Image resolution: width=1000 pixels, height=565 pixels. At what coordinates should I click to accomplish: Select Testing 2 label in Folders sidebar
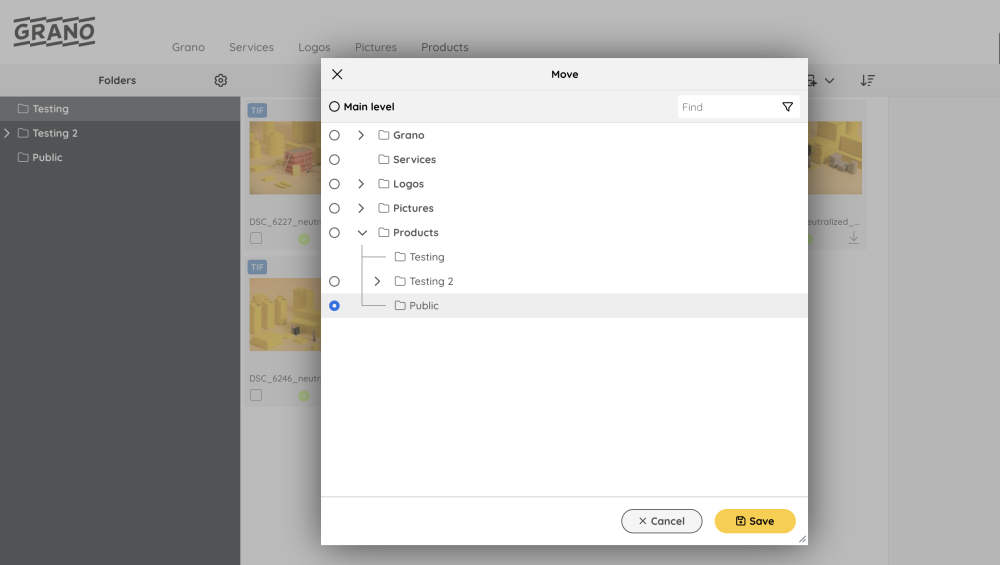(x=55, y=133)
